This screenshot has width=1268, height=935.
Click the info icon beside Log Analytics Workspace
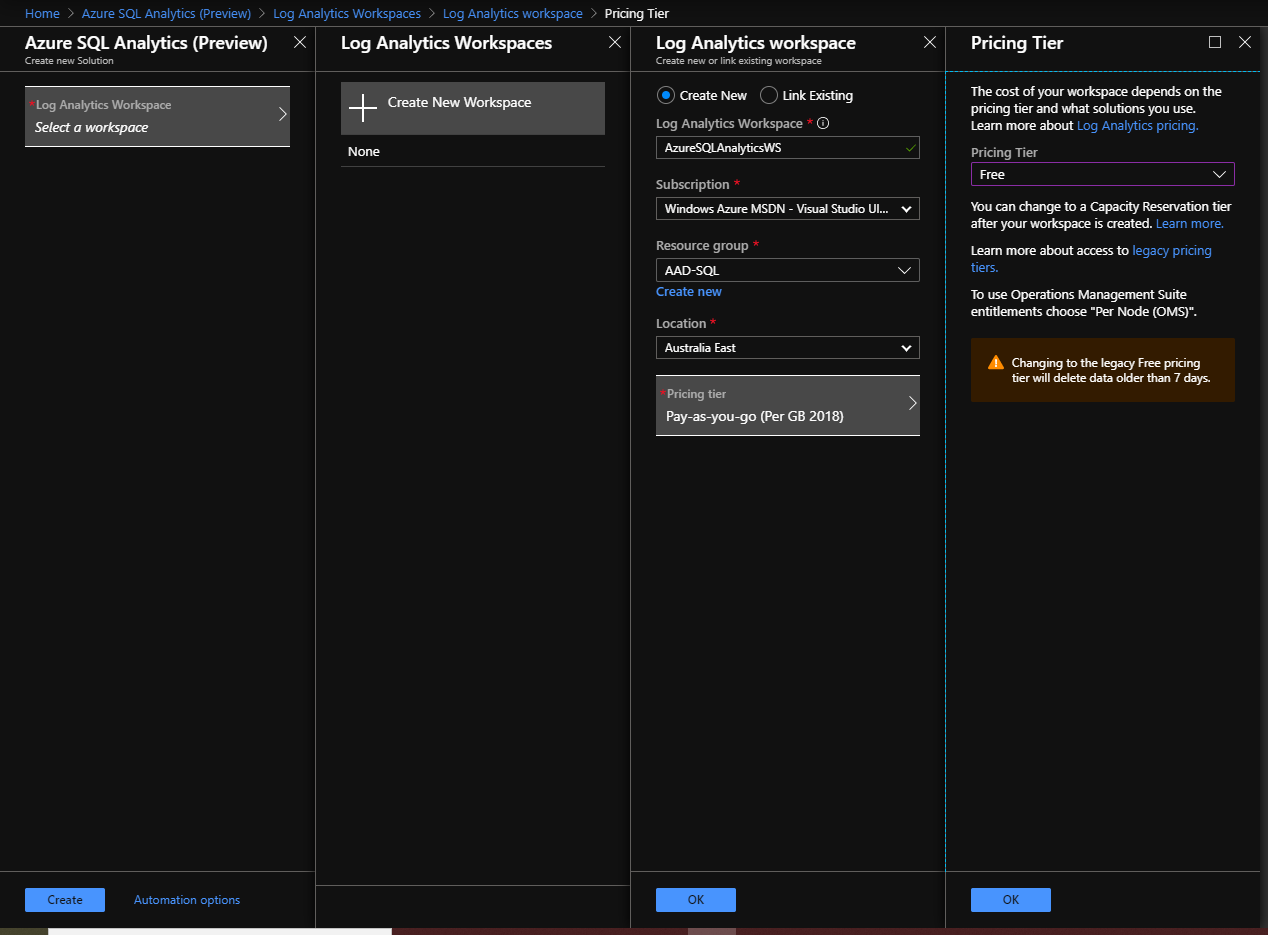[x=824, y=123]
